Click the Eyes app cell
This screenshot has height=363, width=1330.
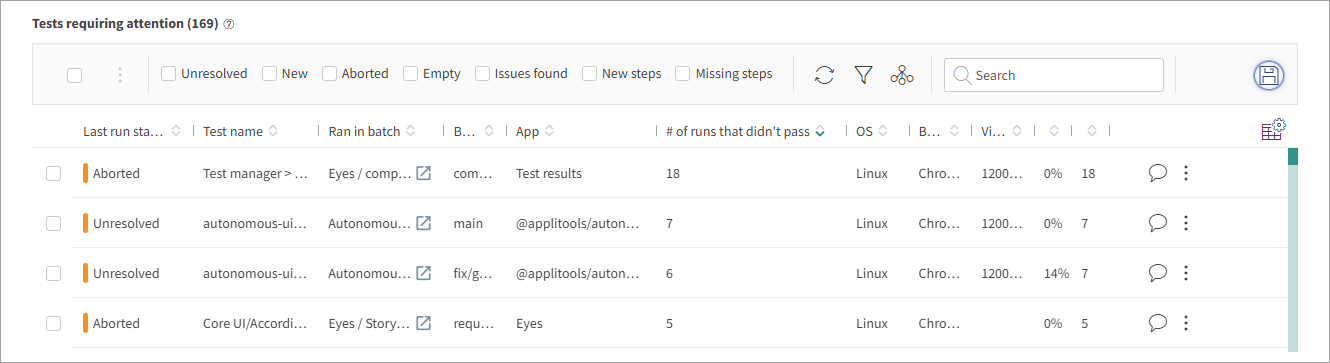(x=529, y=323)
